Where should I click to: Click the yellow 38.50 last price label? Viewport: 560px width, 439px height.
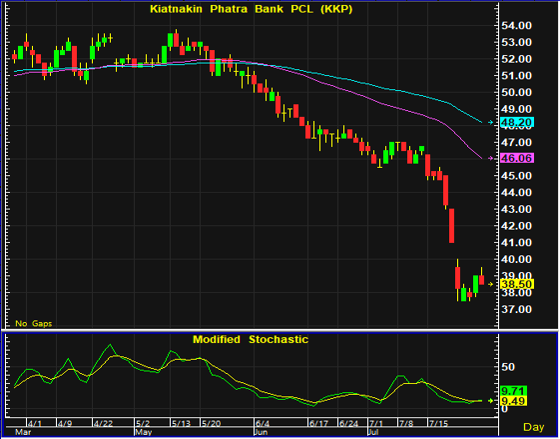point(517,284)
